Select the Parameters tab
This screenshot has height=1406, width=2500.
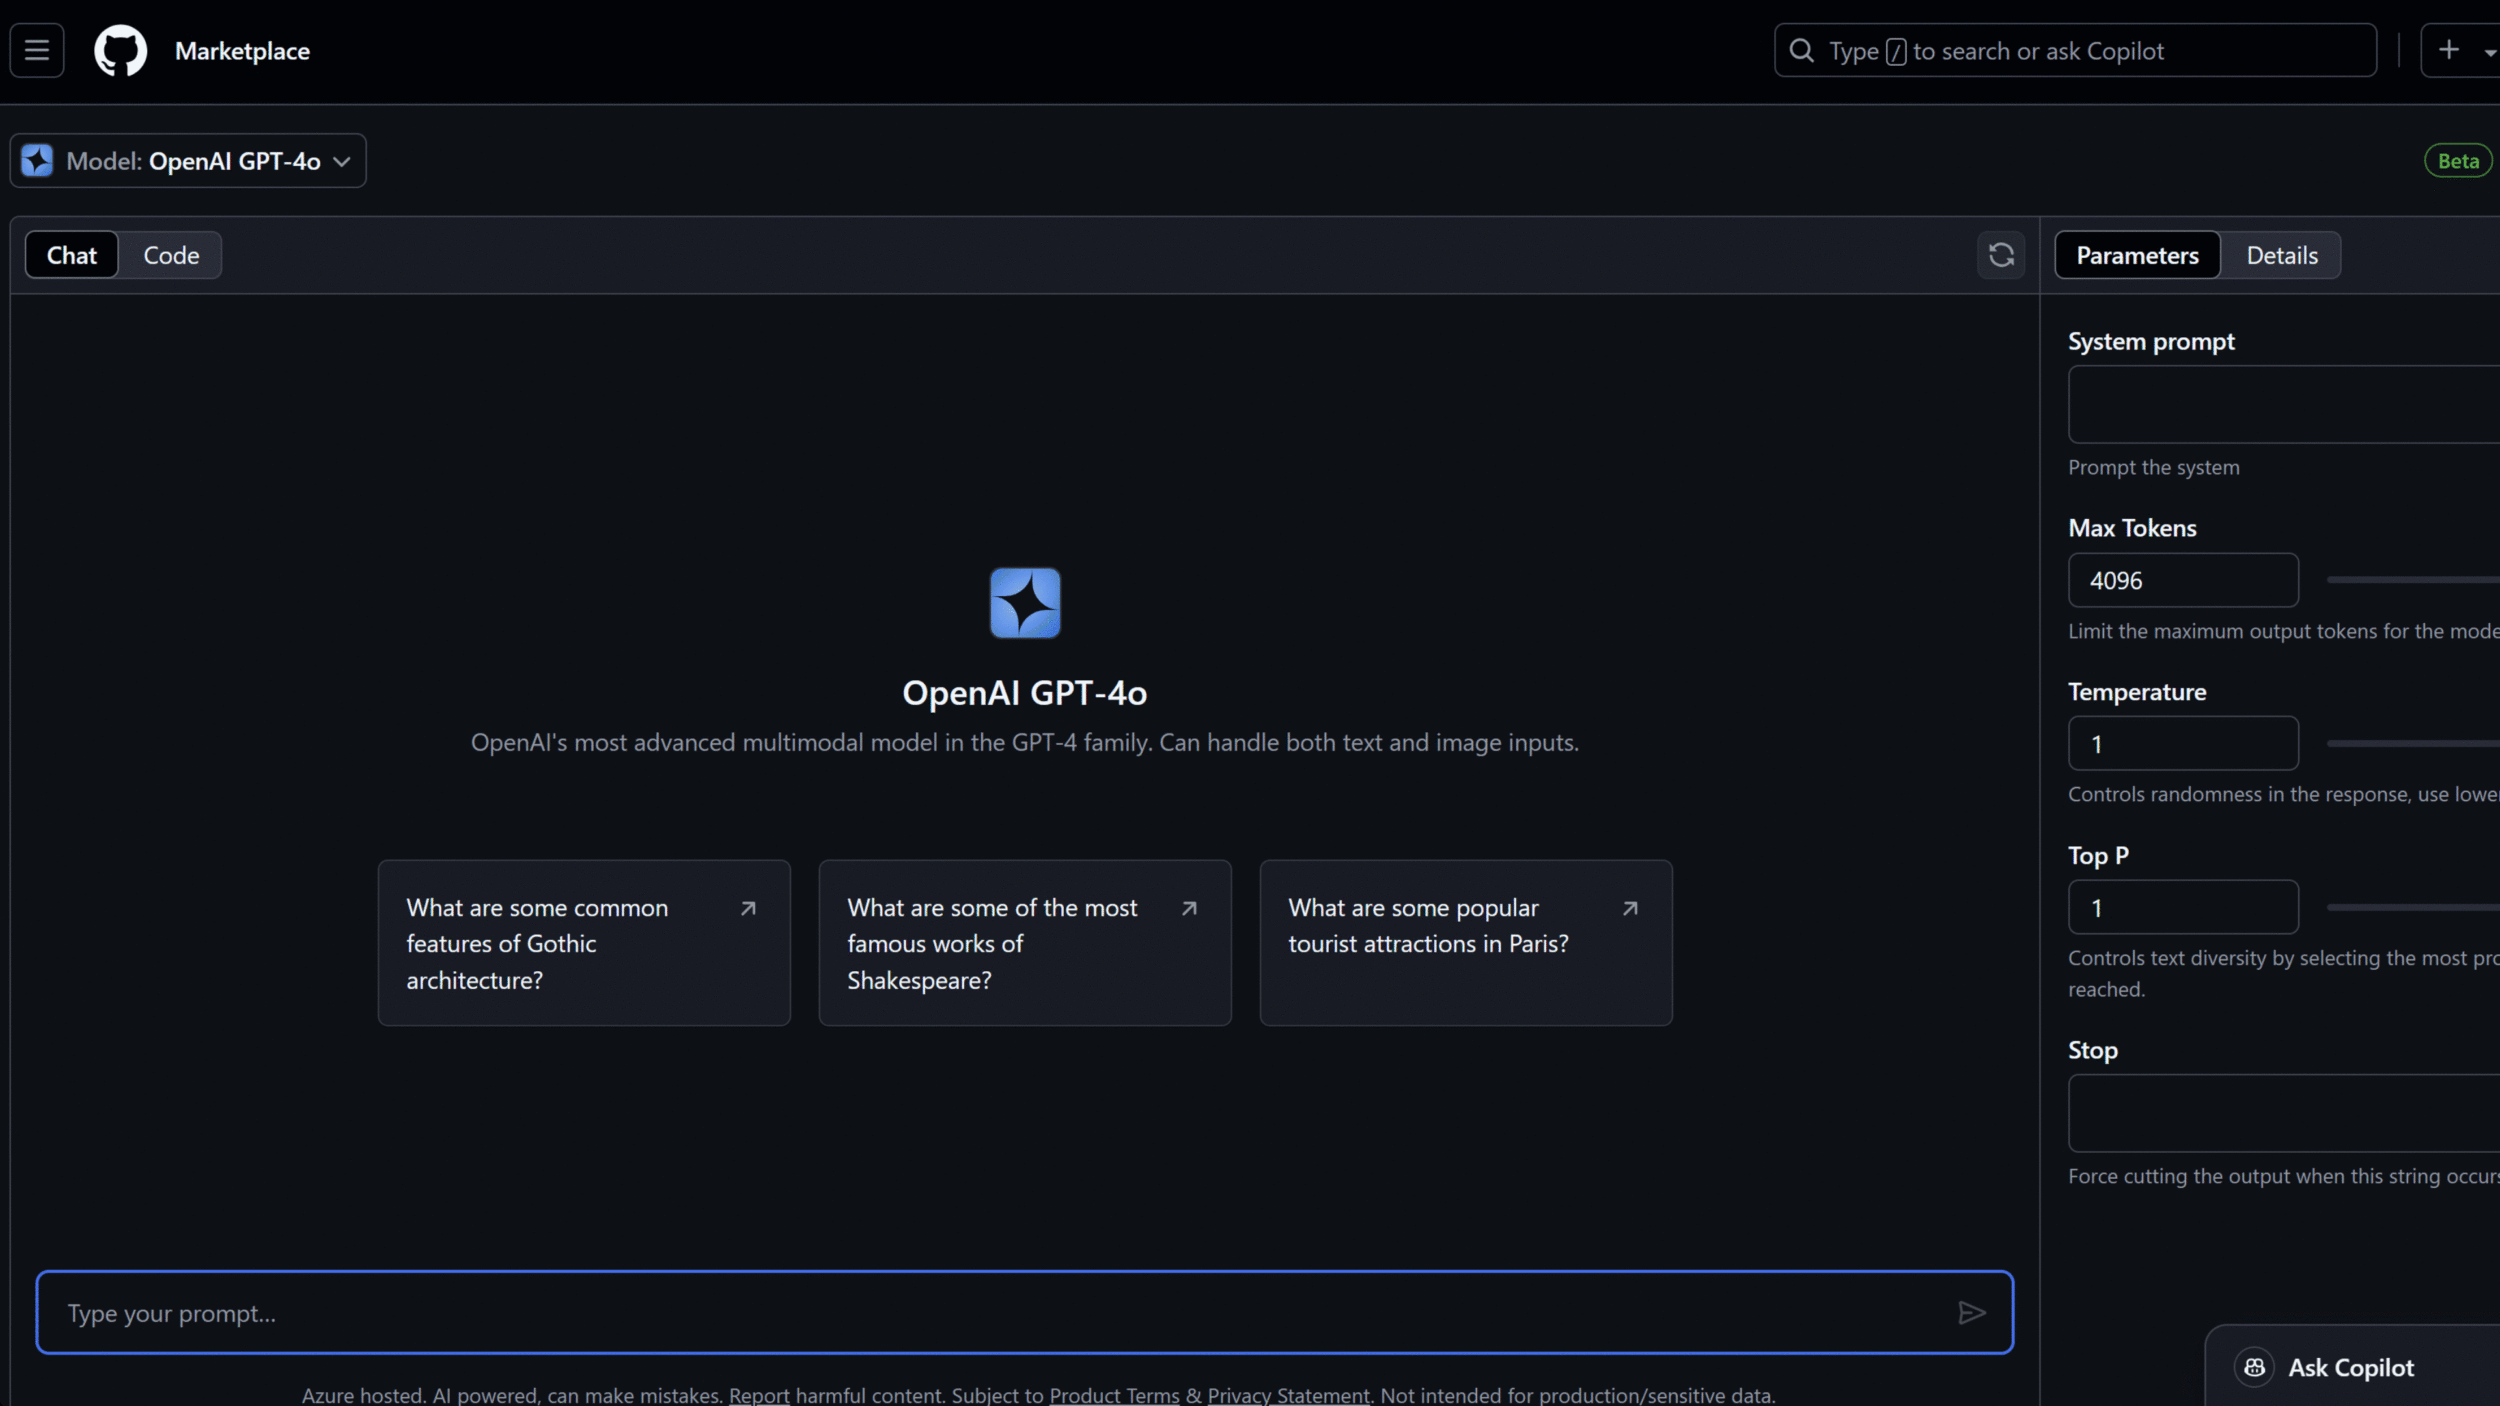(2137, 255)
